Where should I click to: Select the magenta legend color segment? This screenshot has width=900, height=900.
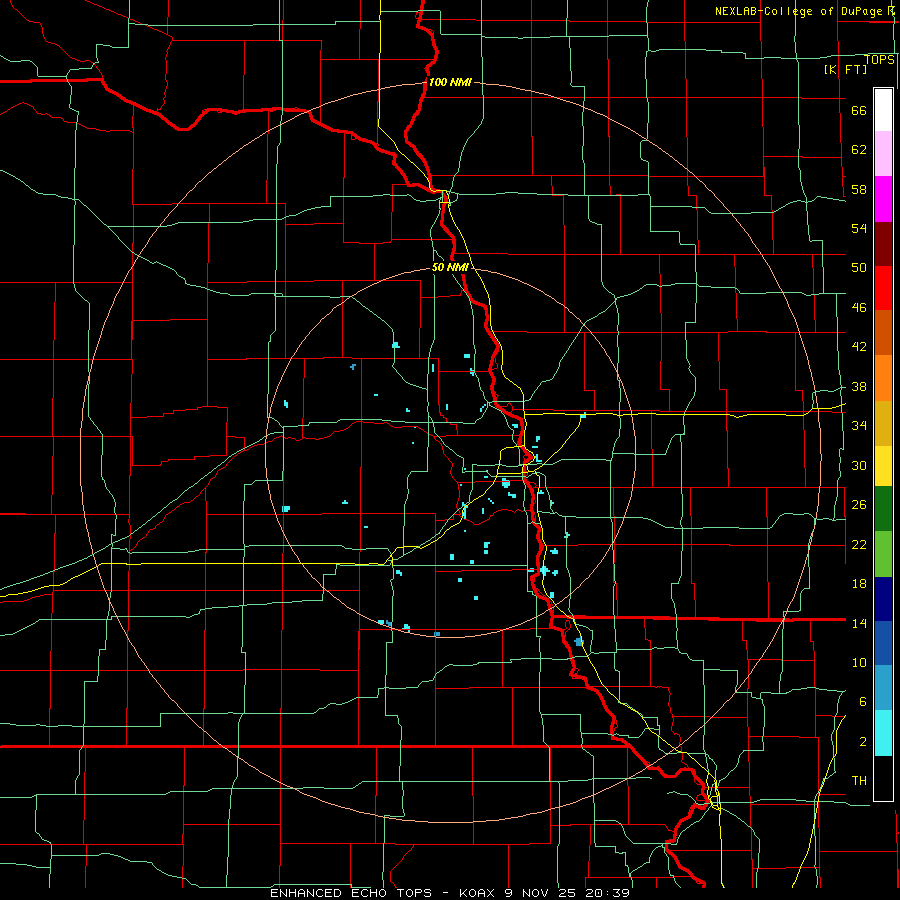pyautogui.click(x=883, y=199)
